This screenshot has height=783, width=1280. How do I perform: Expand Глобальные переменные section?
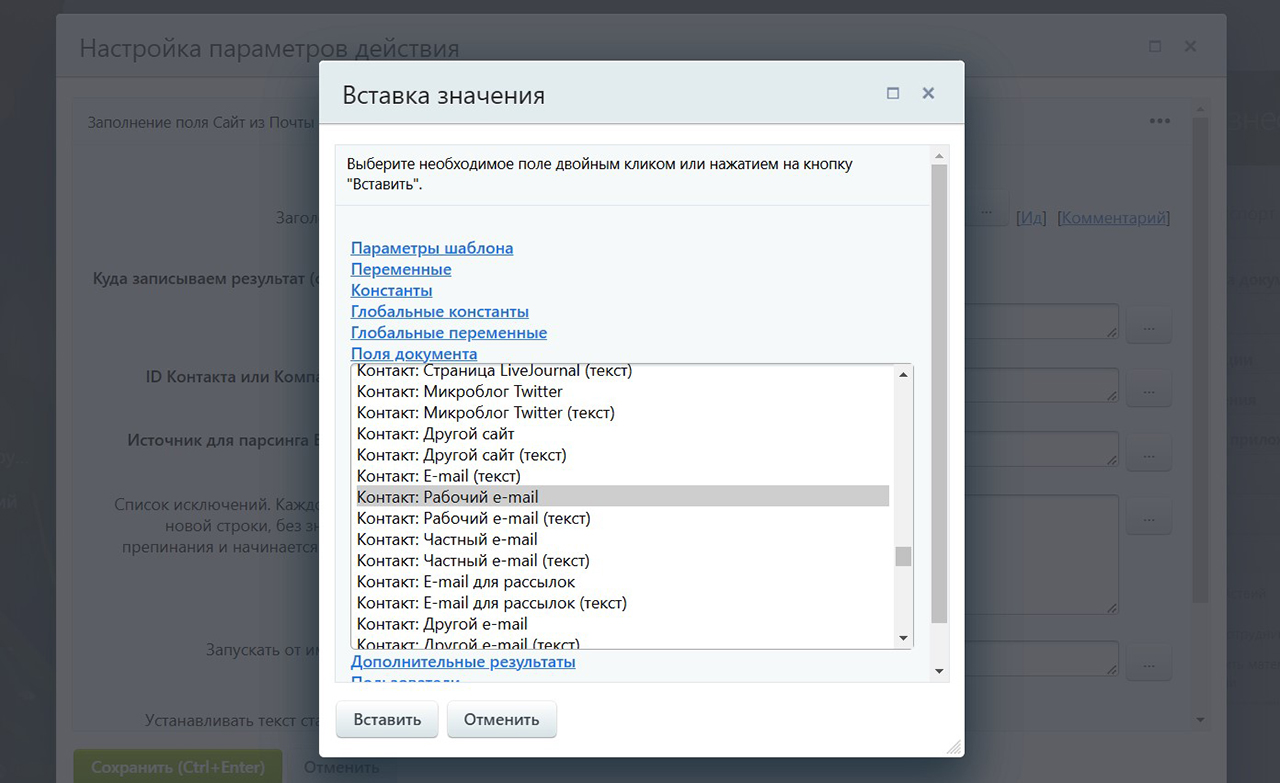(x=449, y=332)
